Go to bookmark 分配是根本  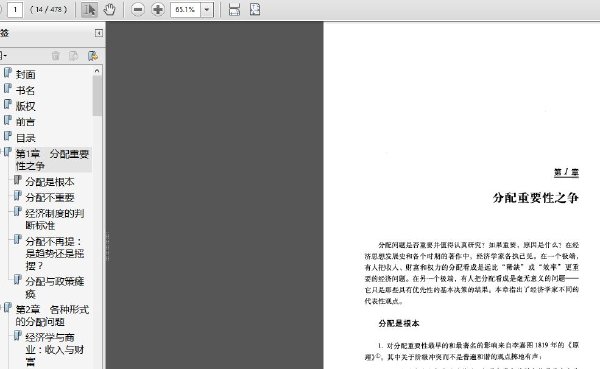(x=50, y=182)
